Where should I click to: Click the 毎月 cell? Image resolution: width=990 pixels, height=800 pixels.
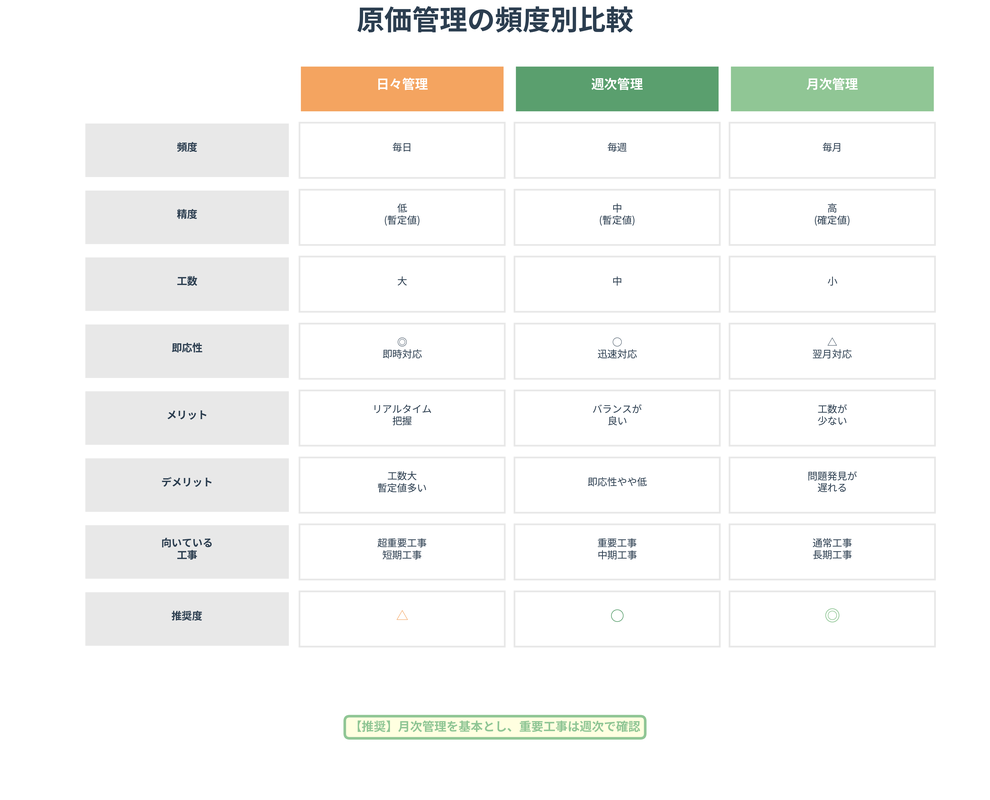coord(832,150)
